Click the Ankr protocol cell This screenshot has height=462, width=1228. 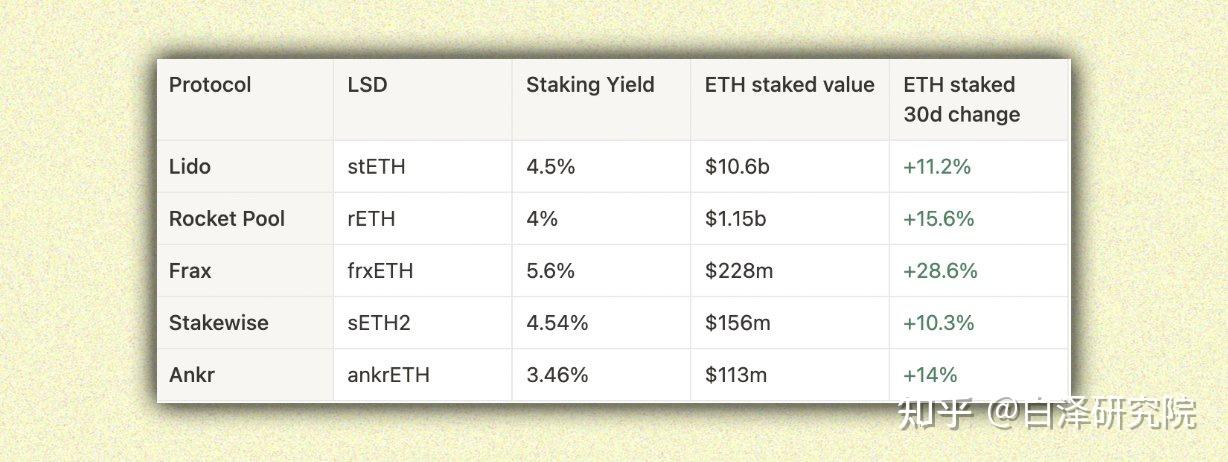(192, 375)
